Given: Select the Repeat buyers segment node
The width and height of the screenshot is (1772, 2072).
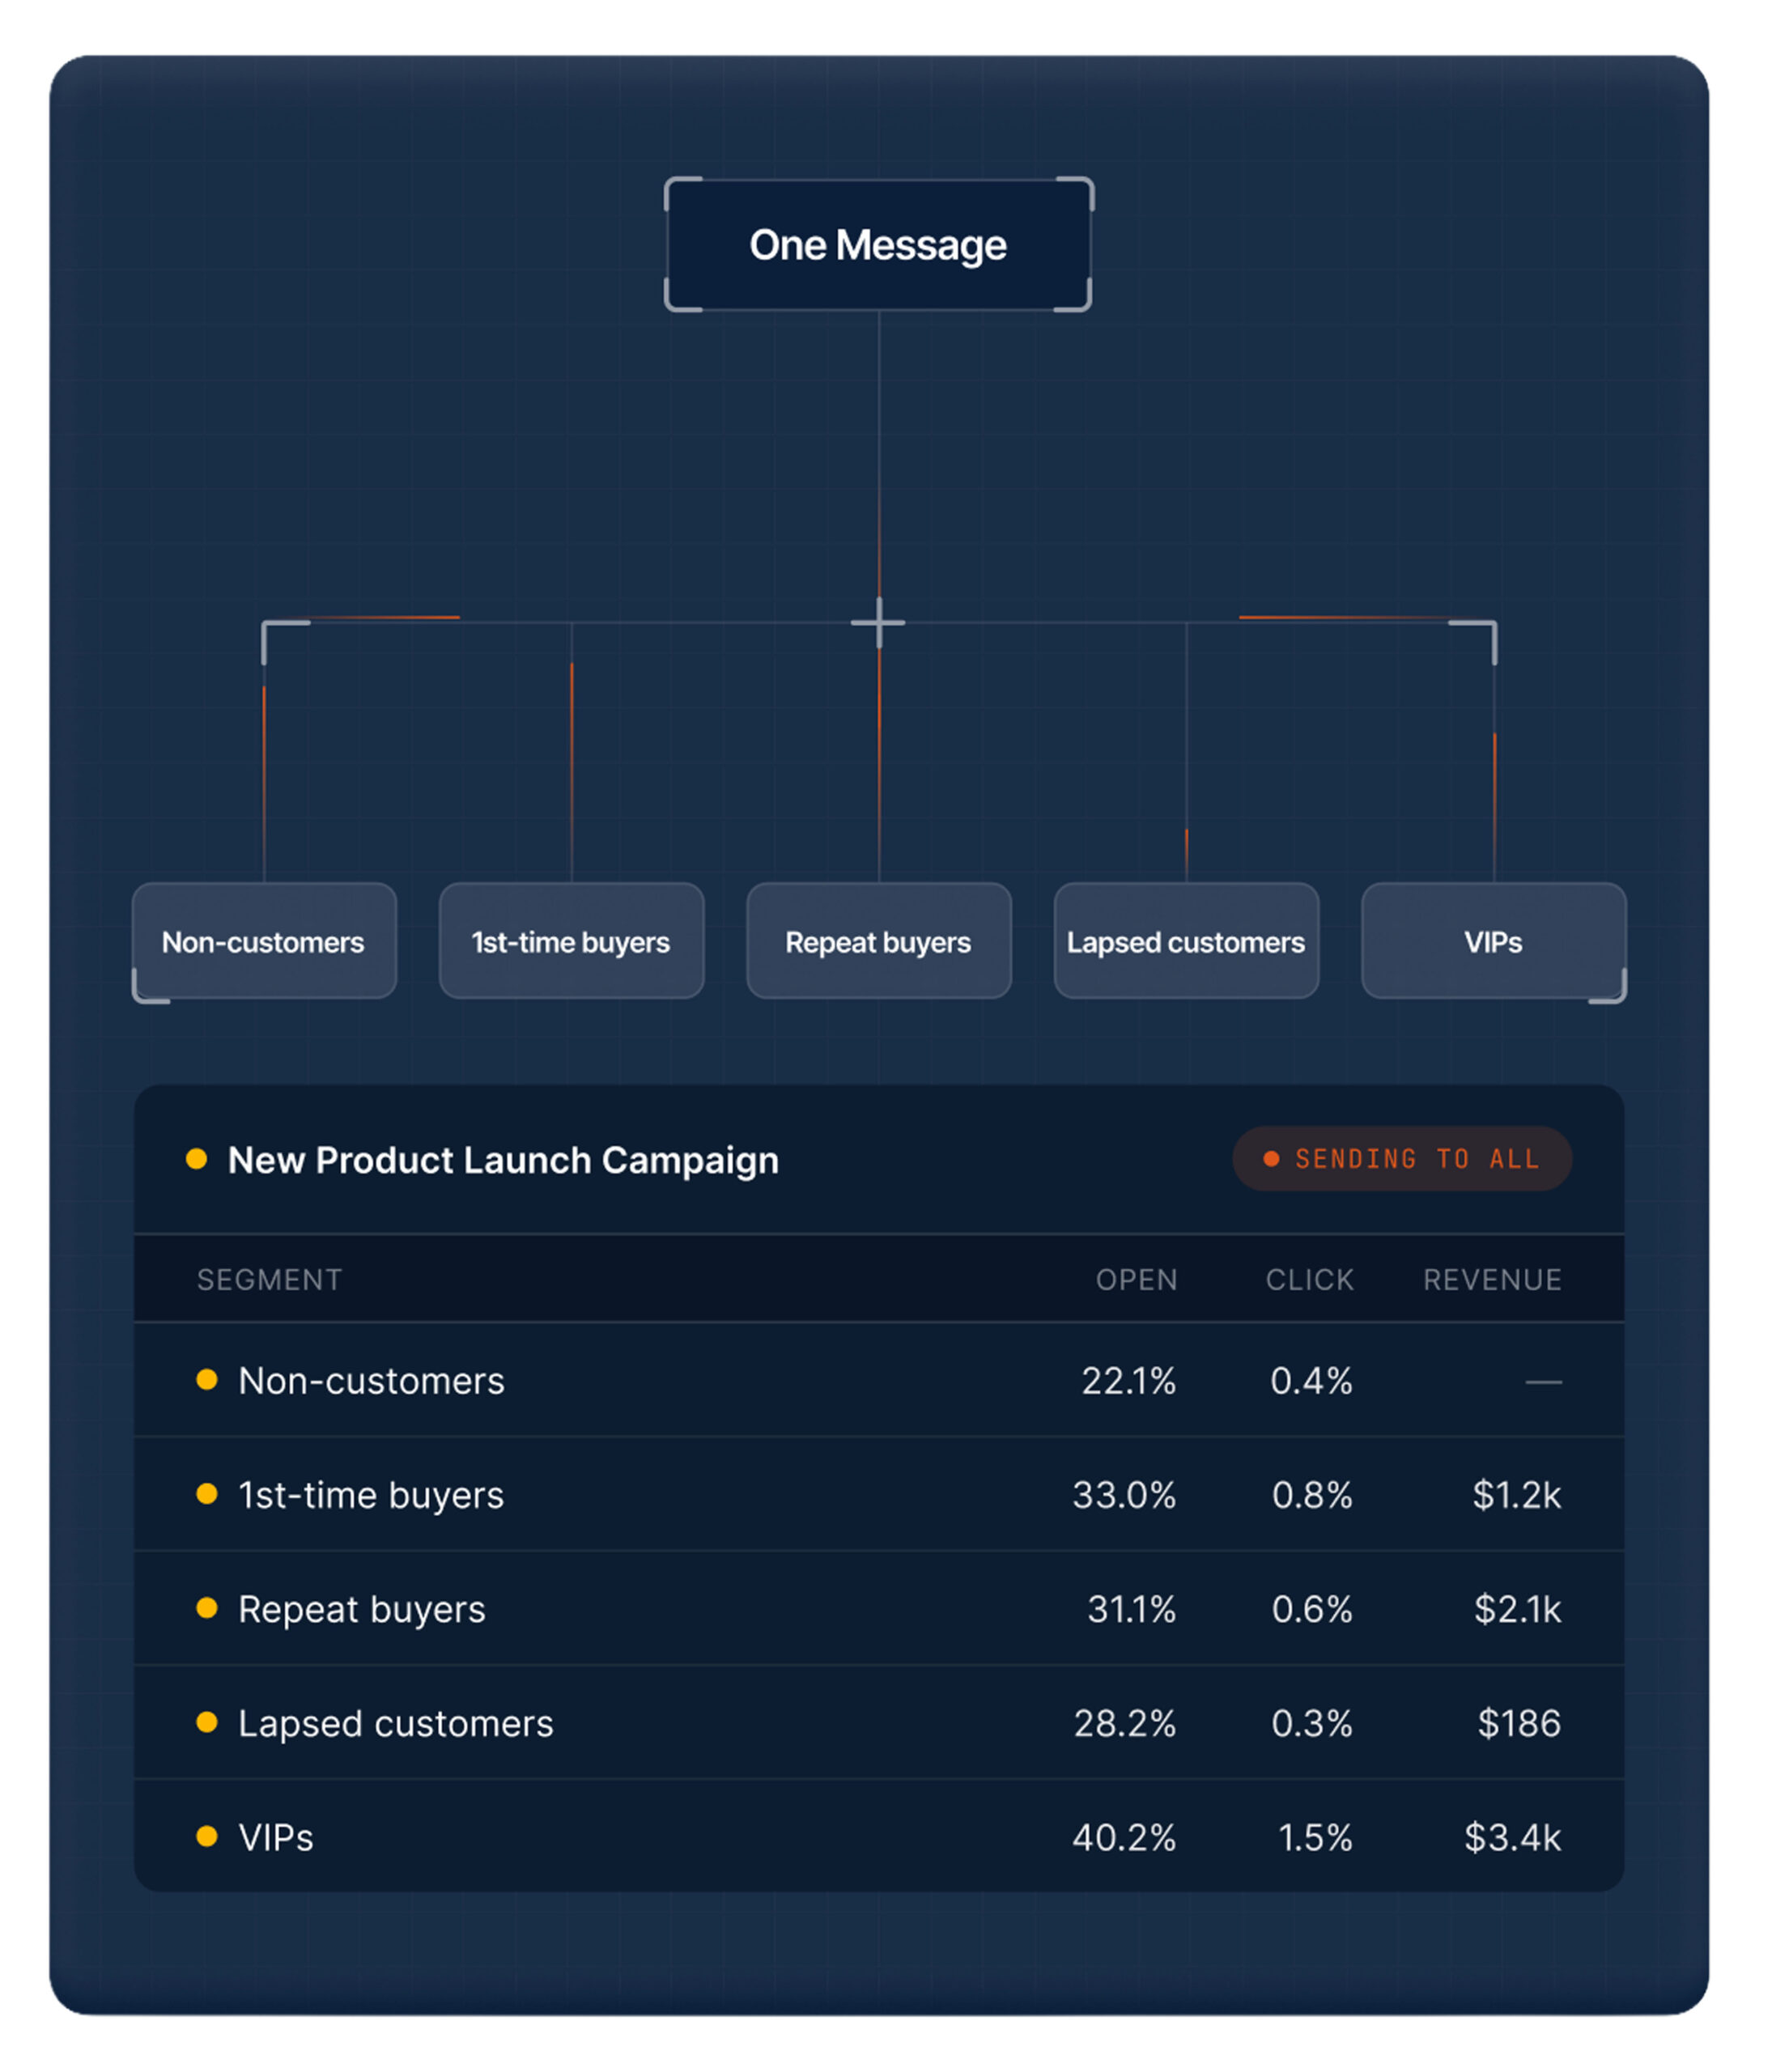Looking at the screenshot, I should pos(879,940).
